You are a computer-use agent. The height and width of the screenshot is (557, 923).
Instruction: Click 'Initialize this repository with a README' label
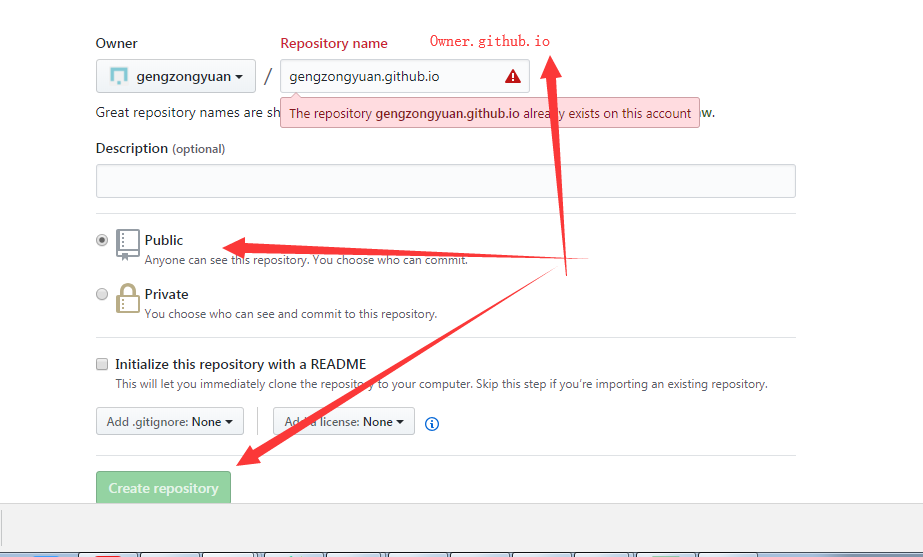[x=241, y=364]
